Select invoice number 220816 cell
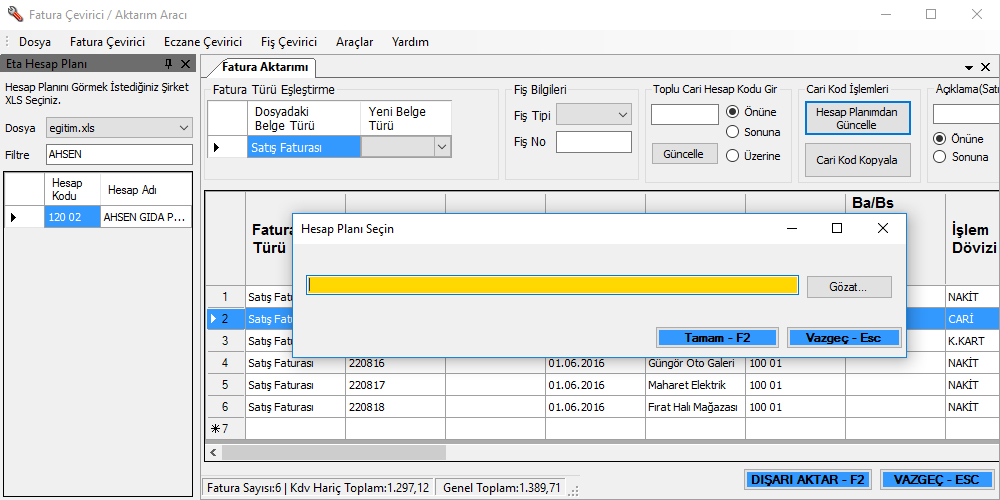 pos(395,364)
